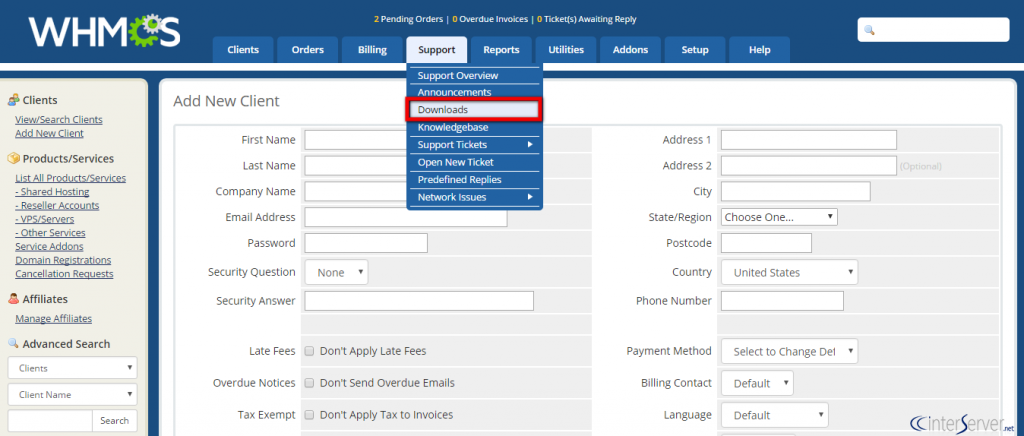Open the State/Region dropdown

(779, 217)
